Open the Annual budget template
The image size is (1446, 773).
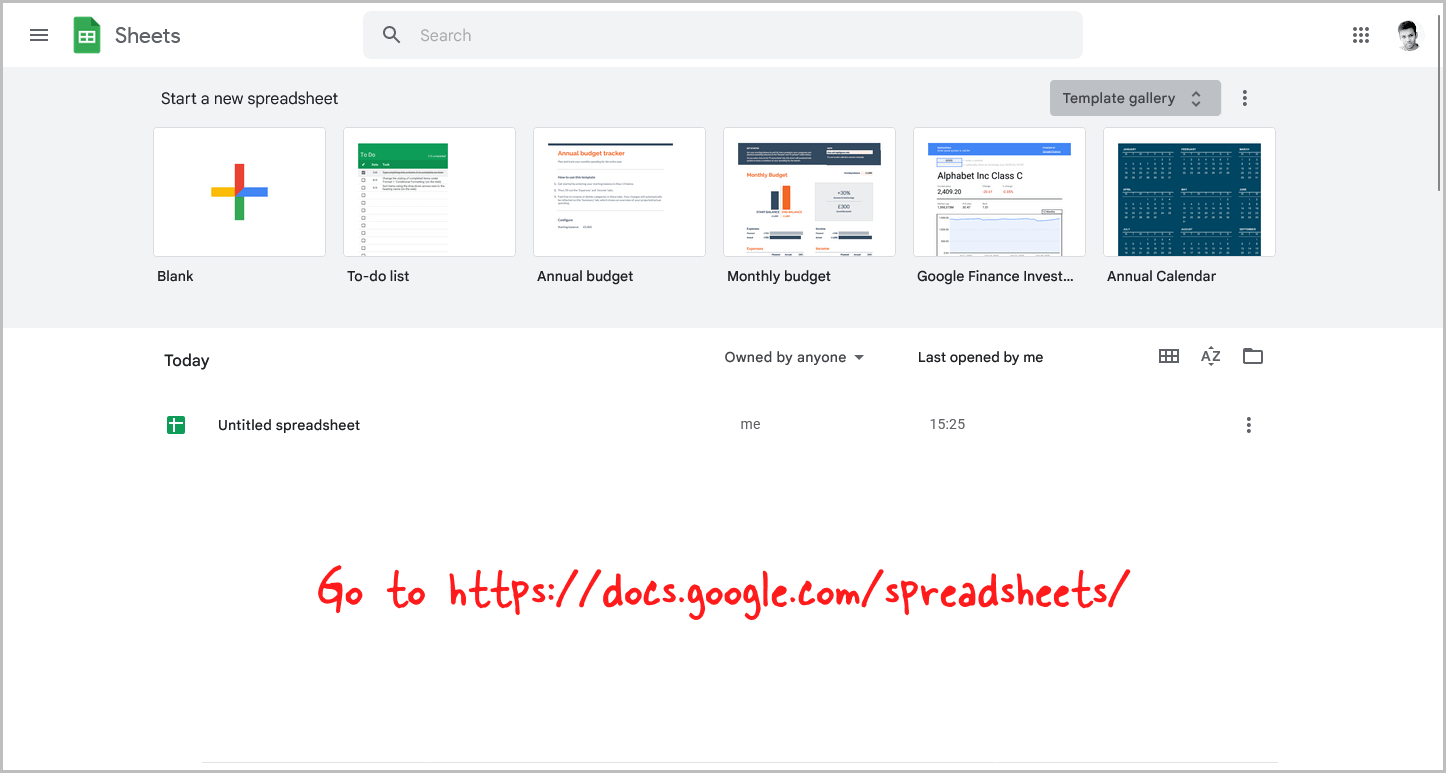[x=619, y=192]
